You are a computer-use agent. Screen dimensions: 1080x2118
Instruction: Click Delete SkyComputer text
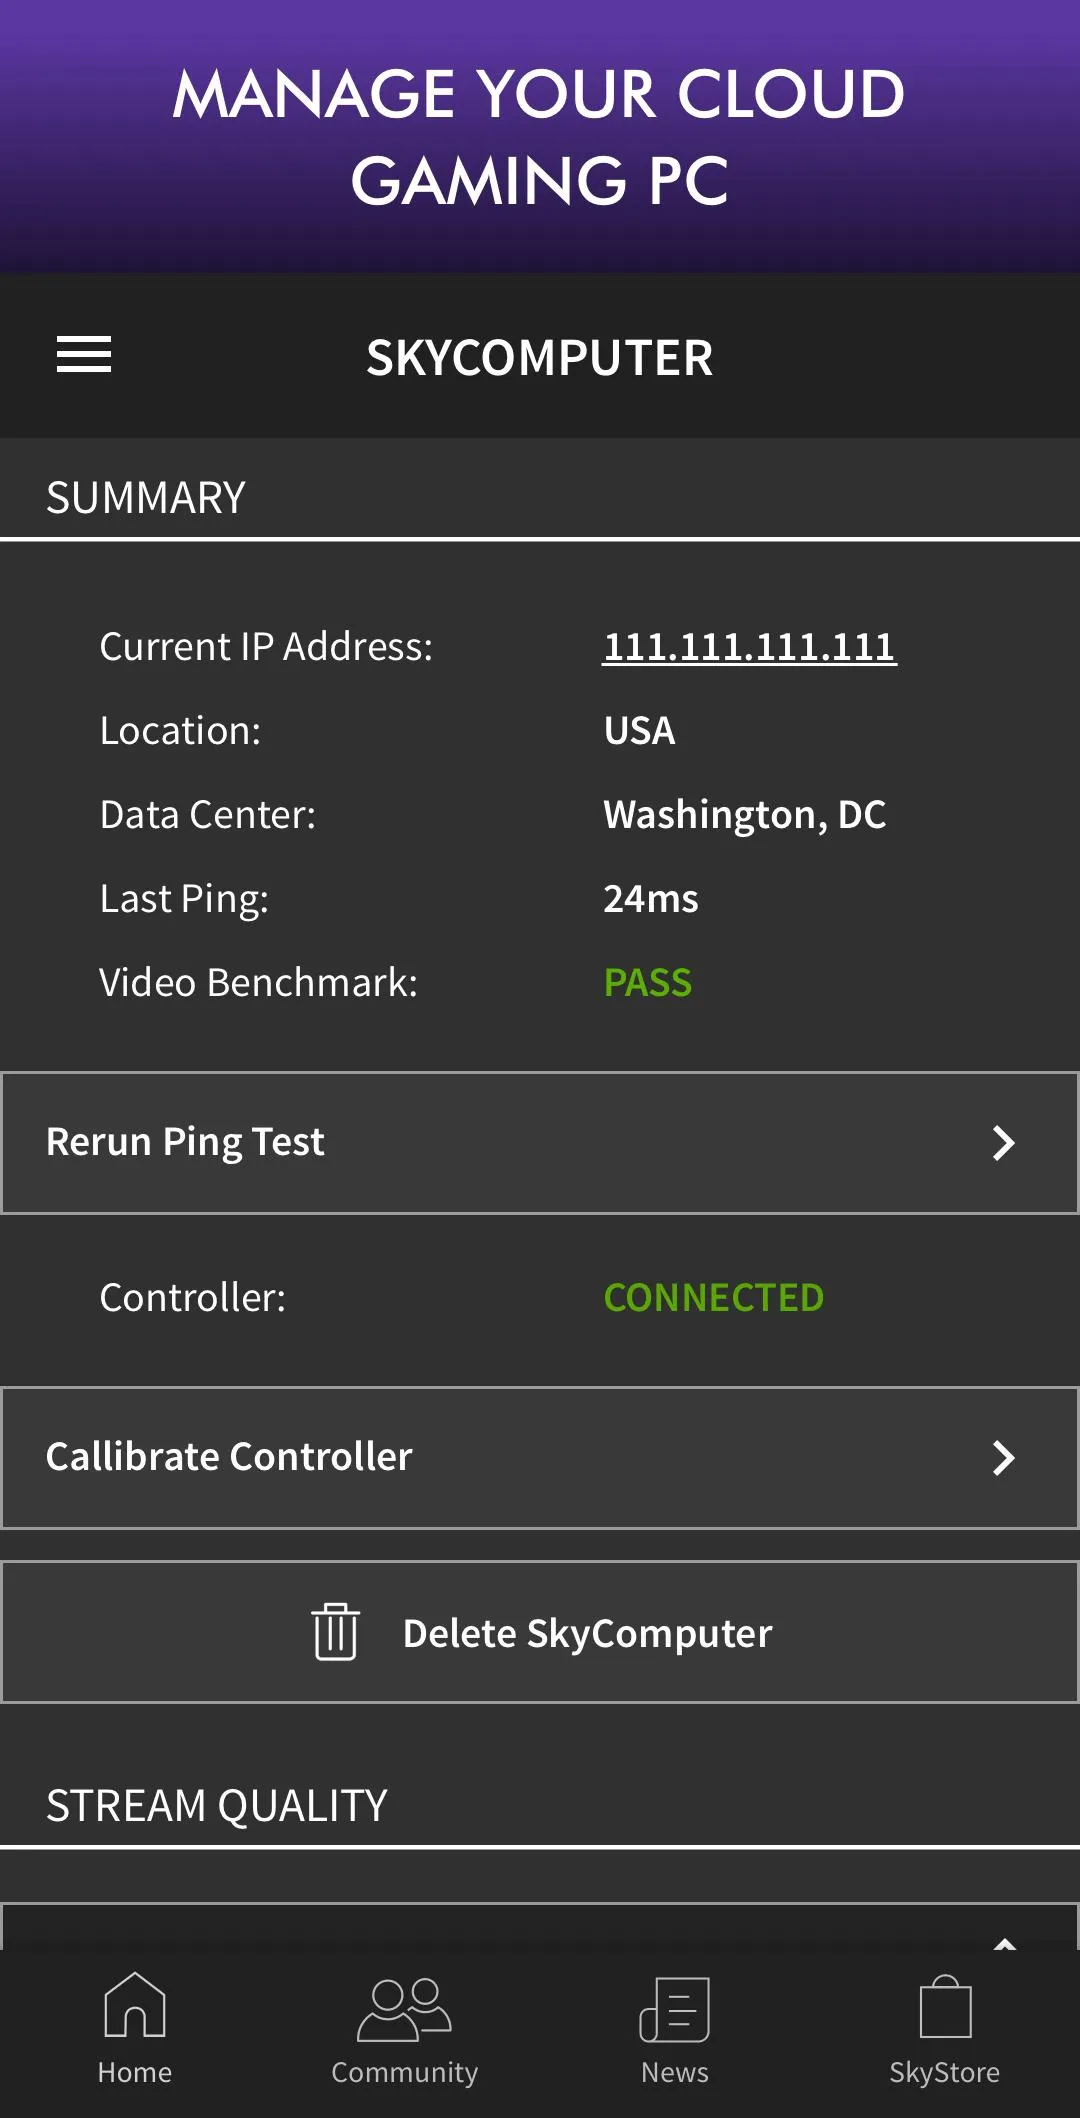587,1633
